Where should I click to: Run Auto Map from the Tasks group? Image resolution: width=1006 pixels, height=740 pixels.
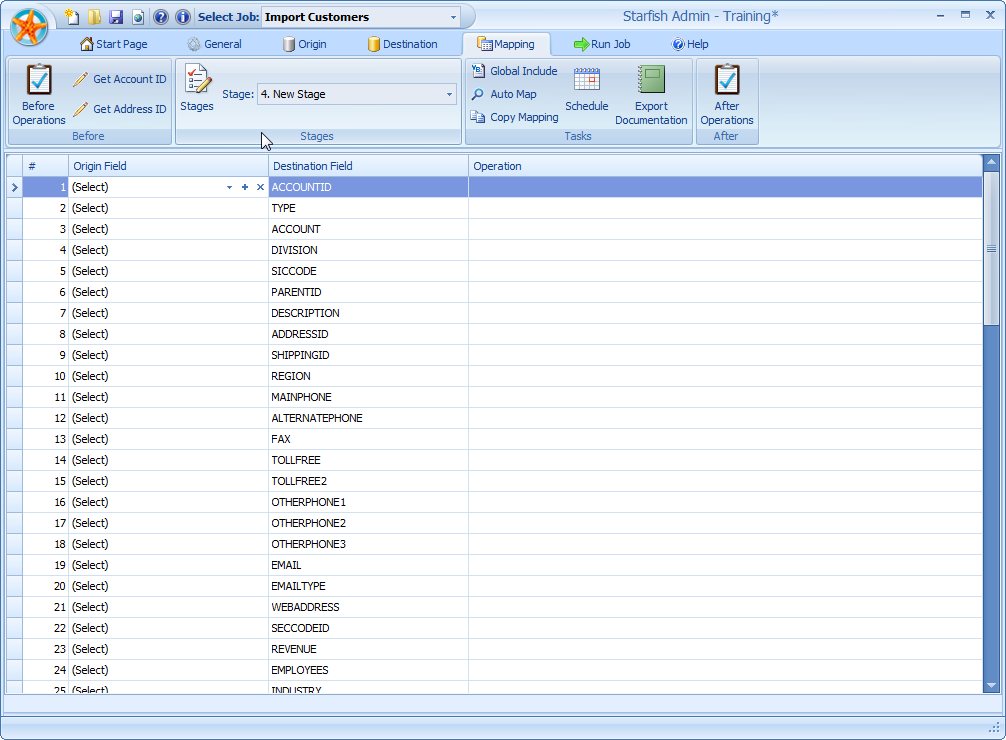tap(513, 94)
